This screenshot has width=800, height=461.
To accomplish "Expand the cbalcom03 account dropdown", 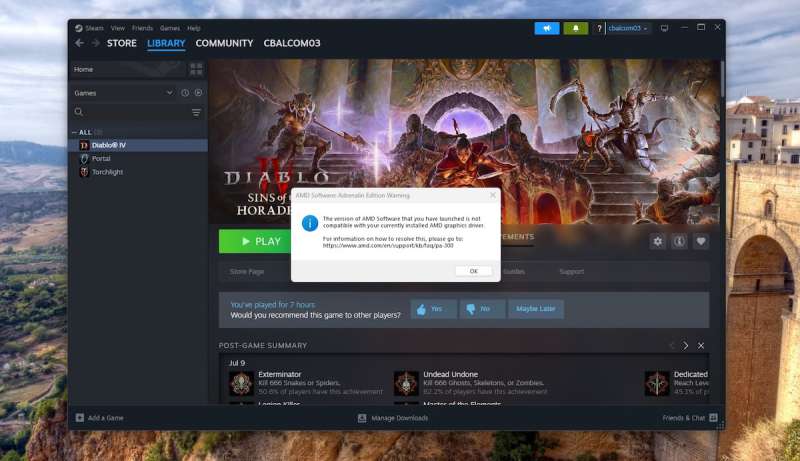I will [628, 29].
